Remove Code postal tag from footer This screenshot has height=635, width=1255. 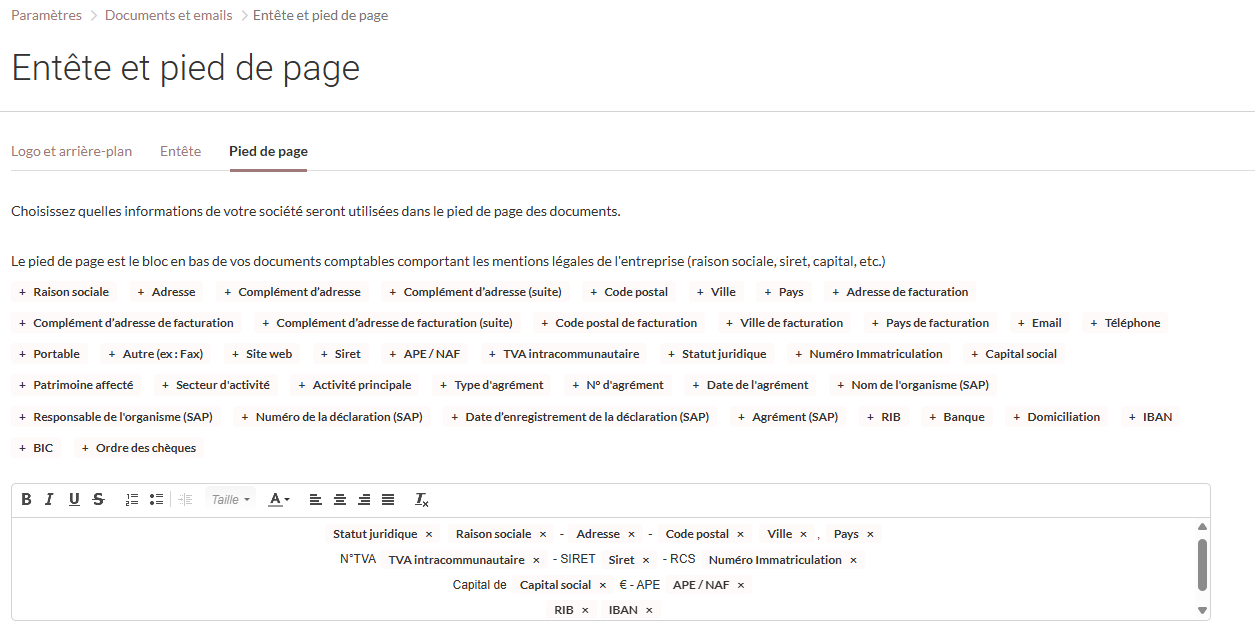(740, 534)
